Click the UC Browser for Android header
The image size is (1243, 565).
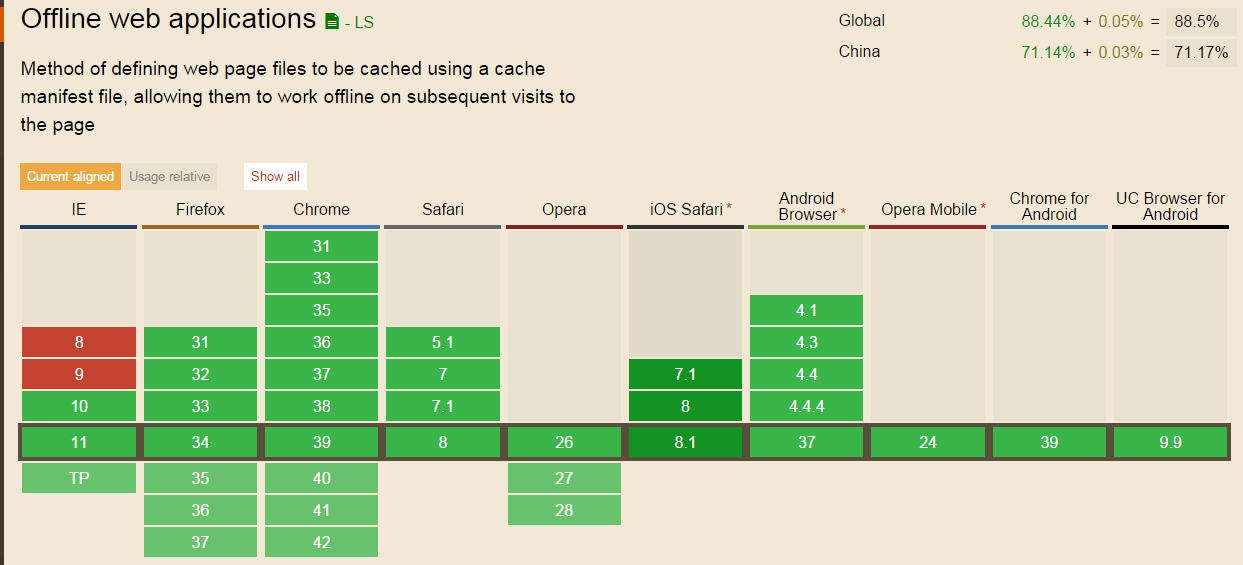(1170, 206)
